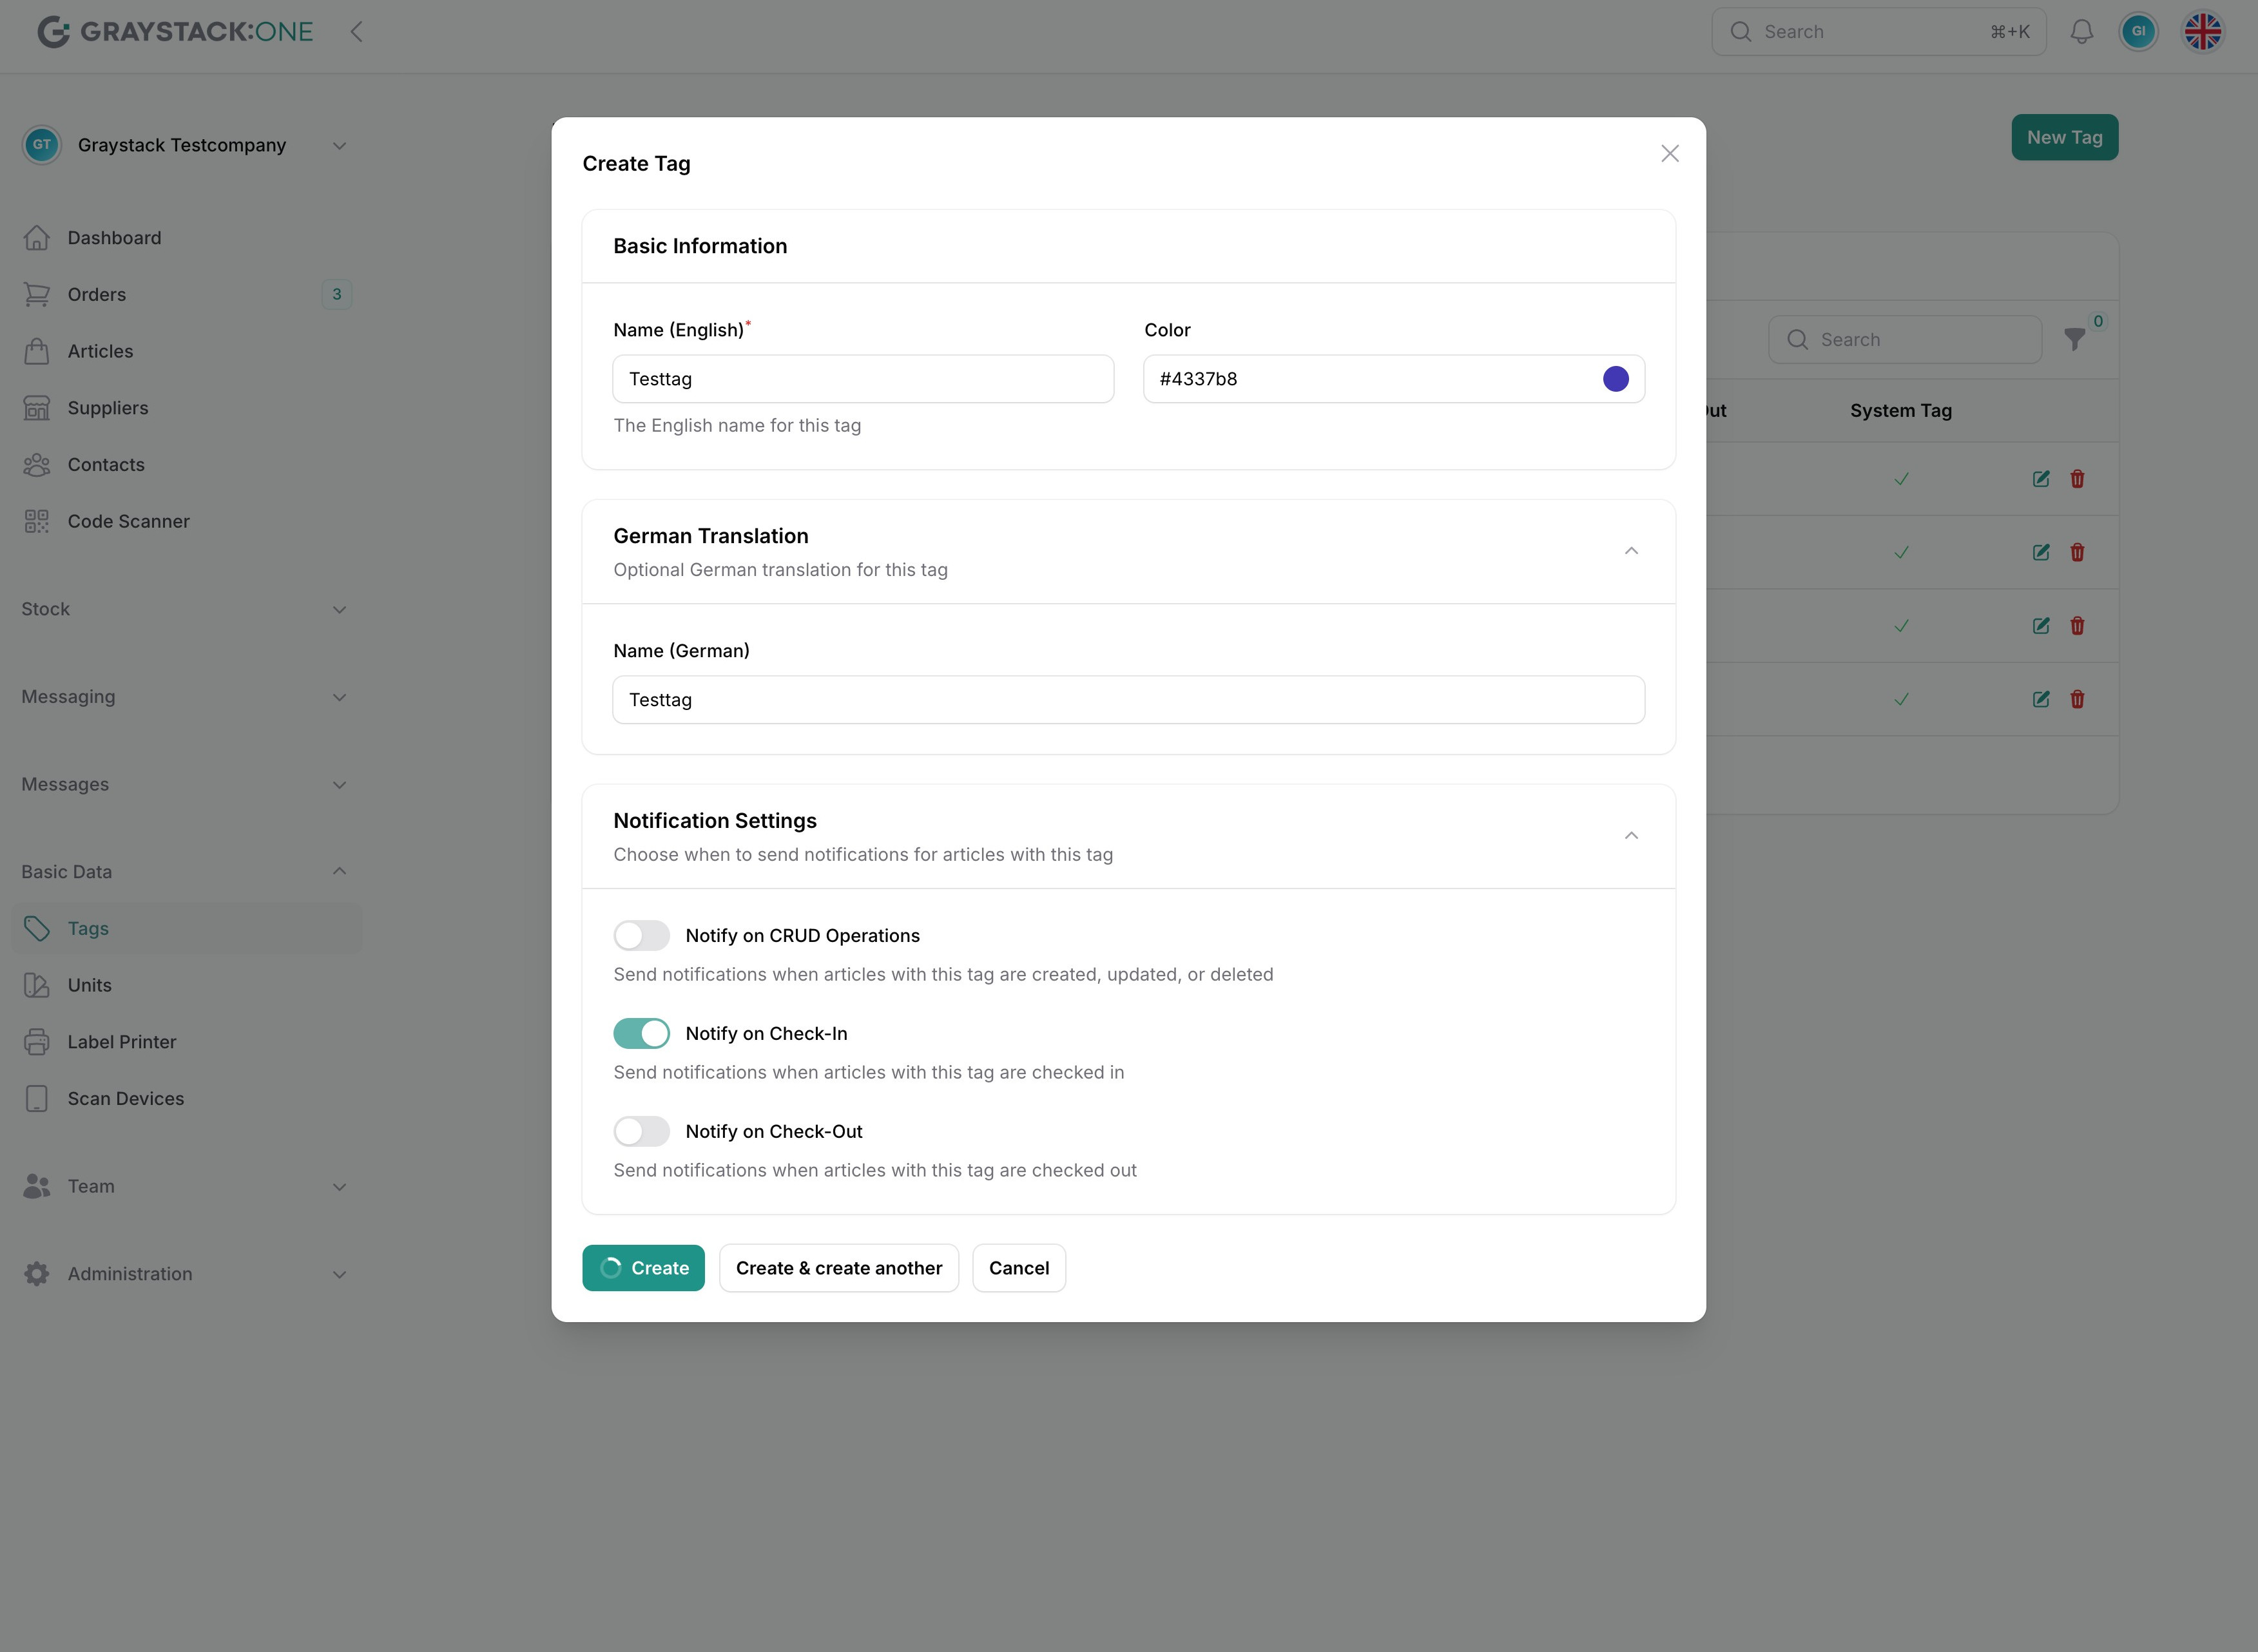Click the GI user avatar icon
This screenshot has height=1652, width=2258.
[x=2138, y=32]
